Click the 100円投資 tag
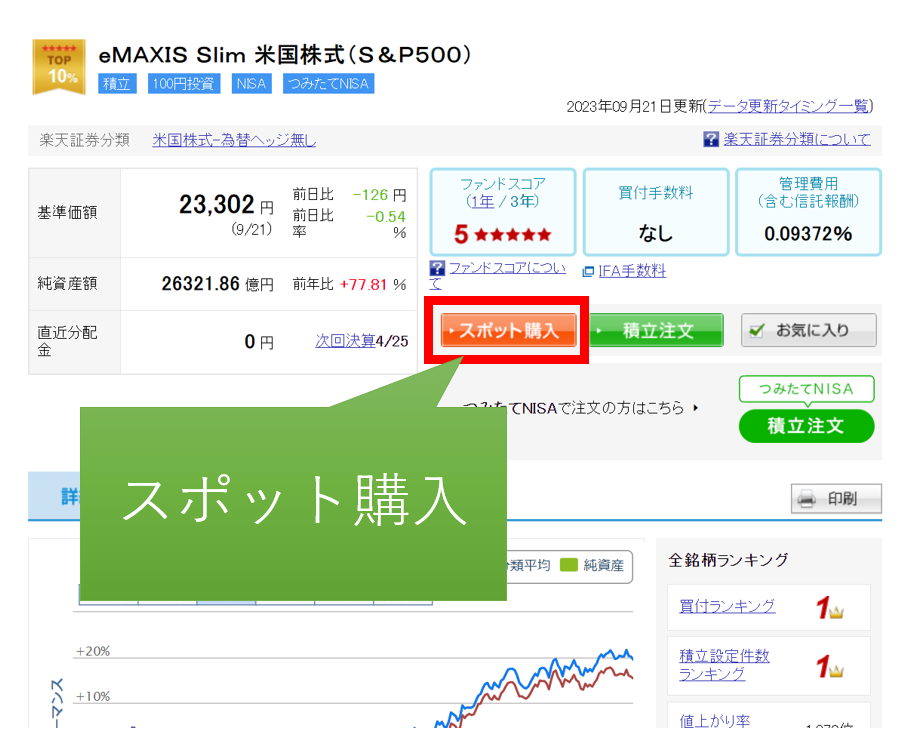 (184, 84)
